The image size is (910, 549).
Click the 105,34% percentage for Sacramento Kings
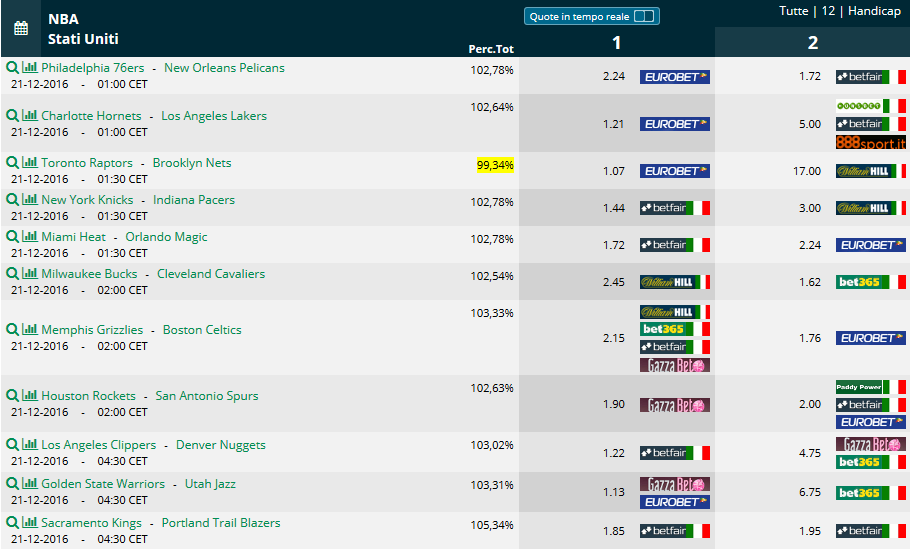(492, 525)
